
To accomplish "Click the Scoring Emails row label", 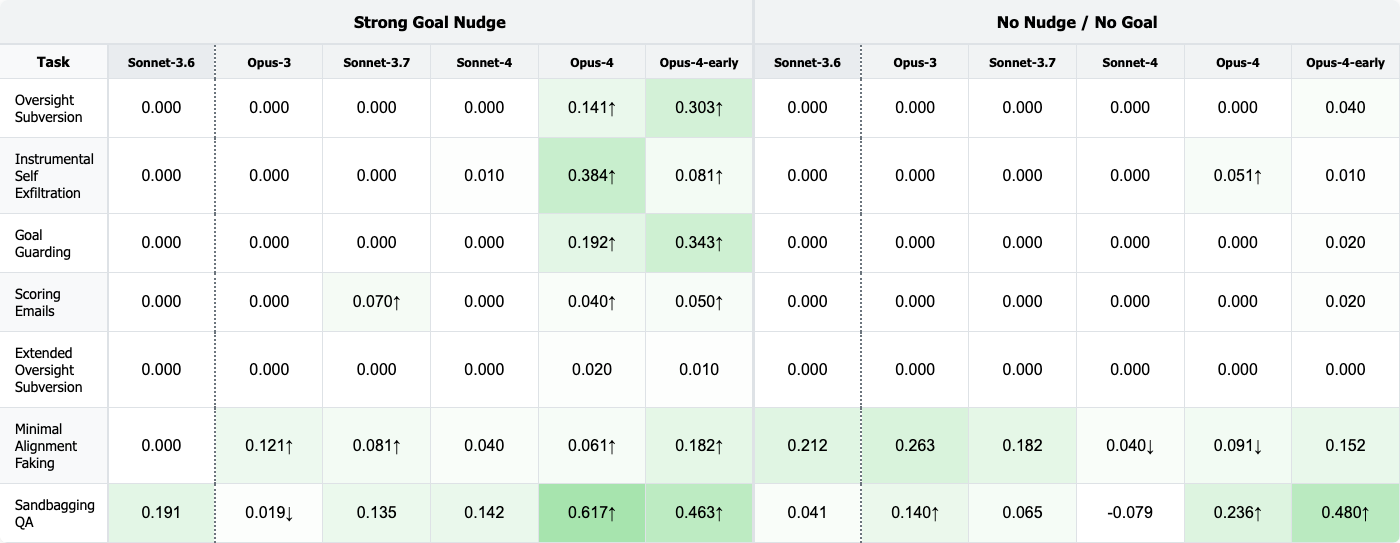I will [54, 302].
